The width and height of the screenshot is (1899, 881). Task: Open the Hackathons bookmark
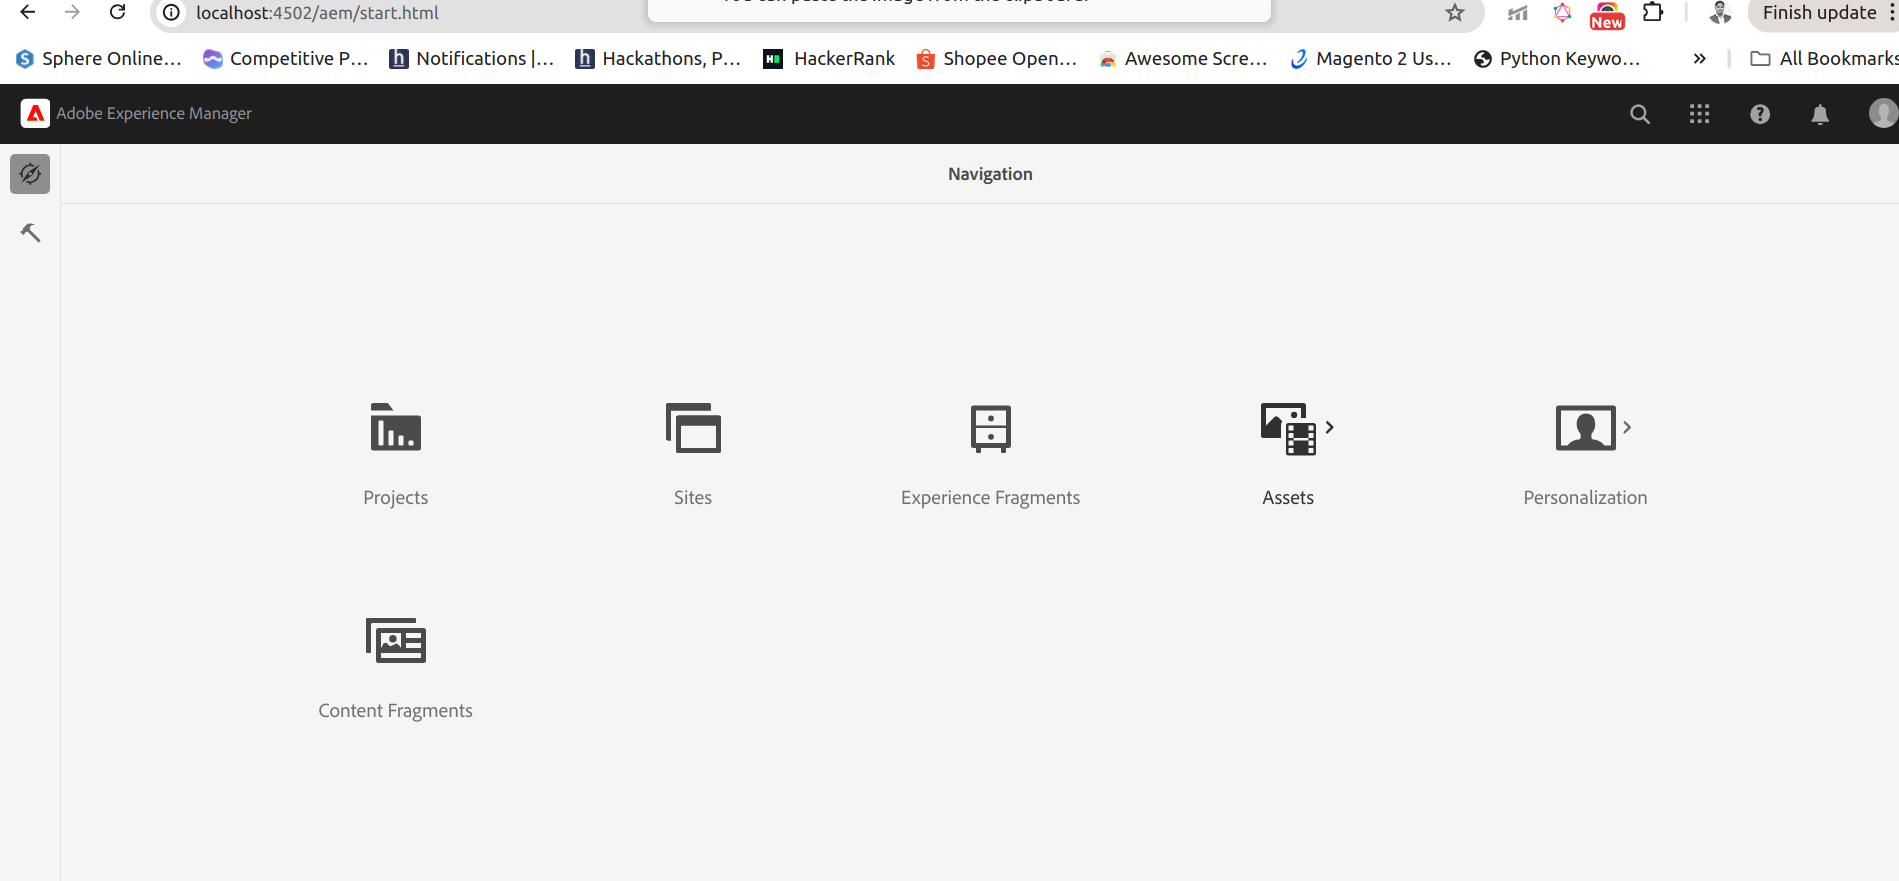[658, 59]
